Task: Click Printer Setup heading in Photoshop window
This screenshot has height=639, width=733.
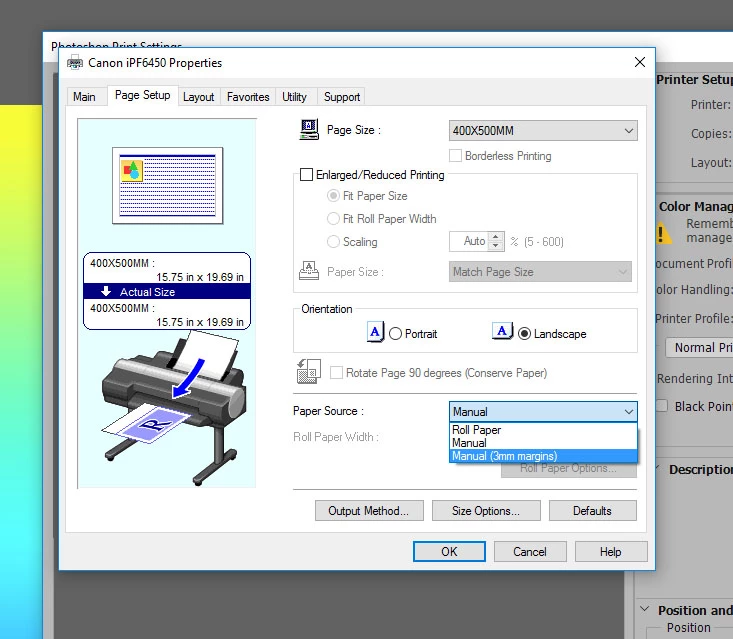Action: [695, 79]
